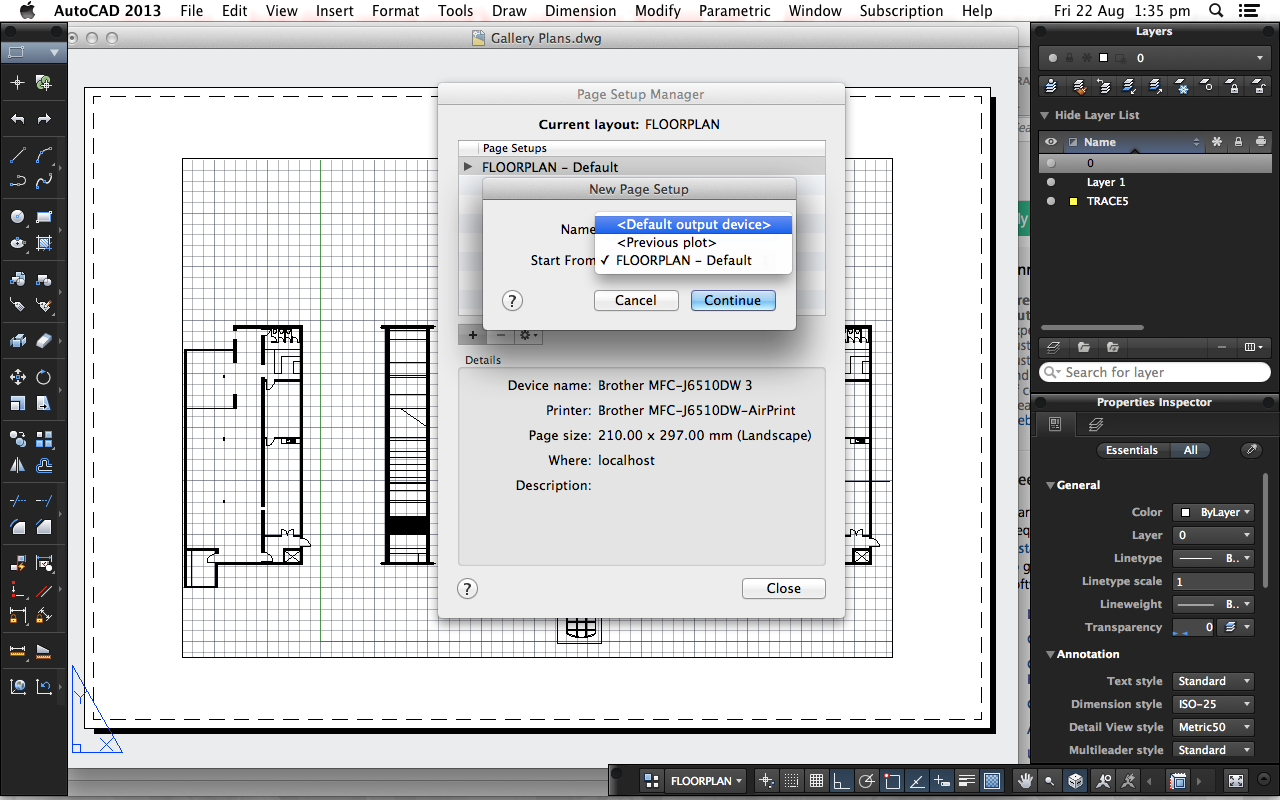Select the Move tool
The width and height of the screenshot is (1280, 800).
(x=17, y=377)
